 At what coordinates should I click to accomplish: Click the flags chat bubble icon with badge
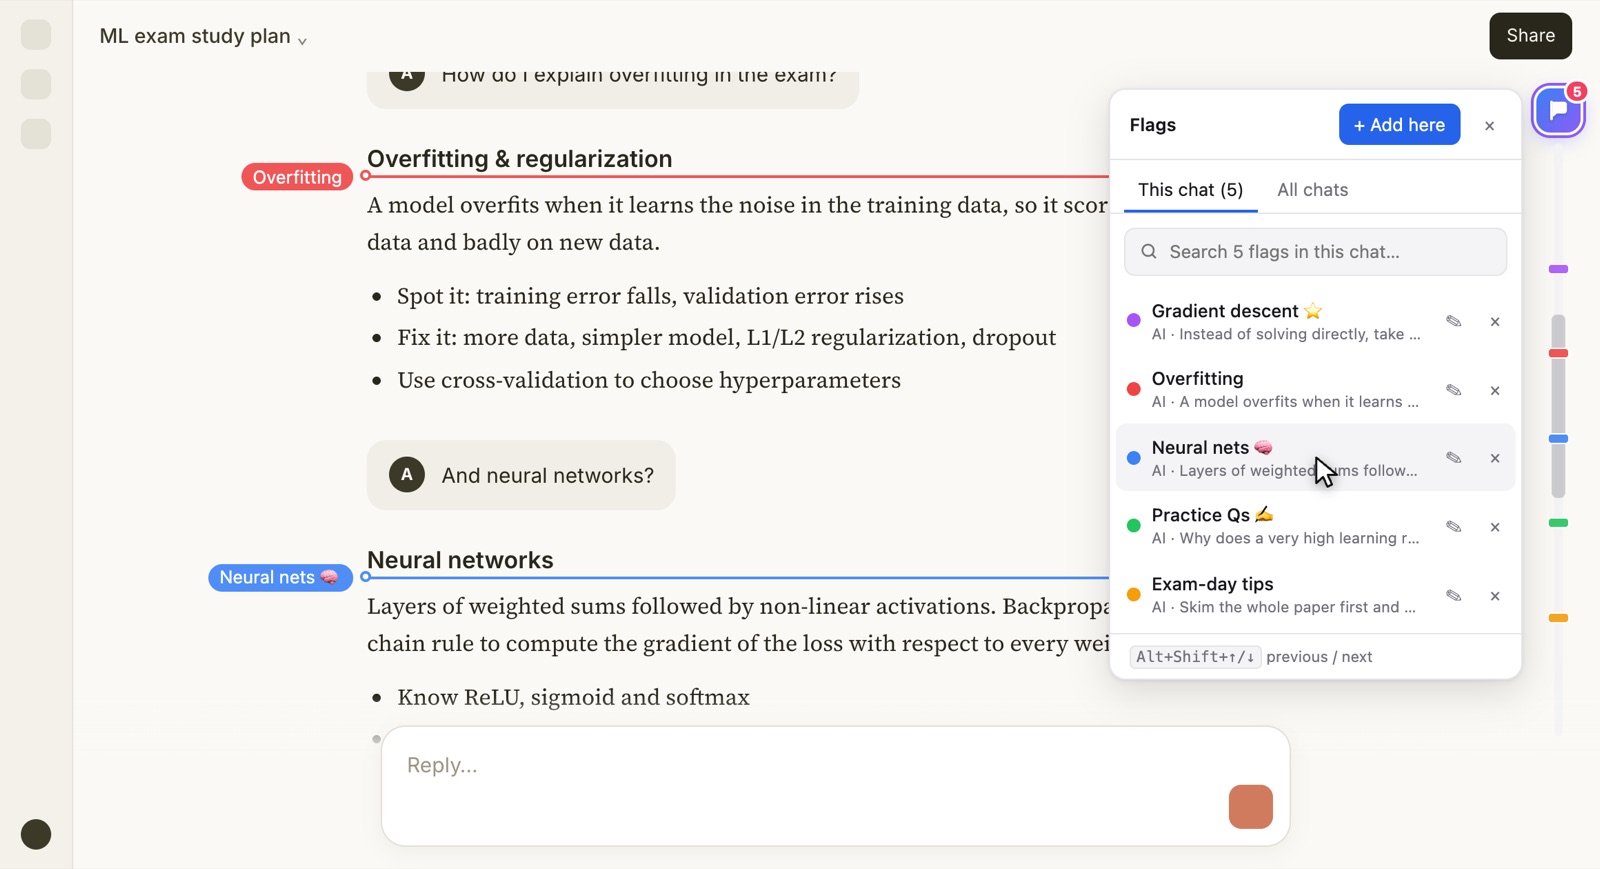click(x=1558, y=111)
